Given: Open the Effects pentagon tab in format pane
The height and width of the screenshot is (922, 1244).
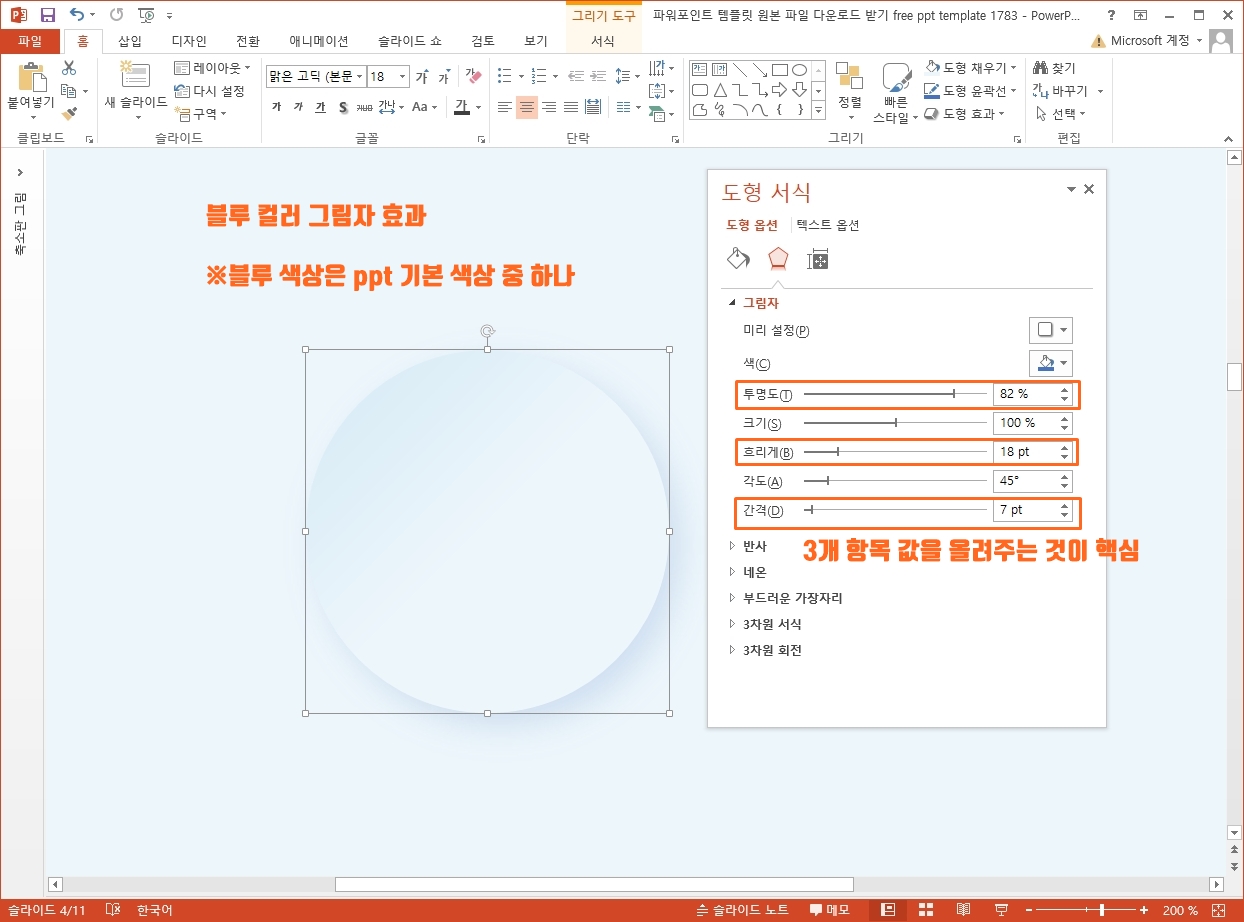Looking at the screenshot, I should pos(778,259).
